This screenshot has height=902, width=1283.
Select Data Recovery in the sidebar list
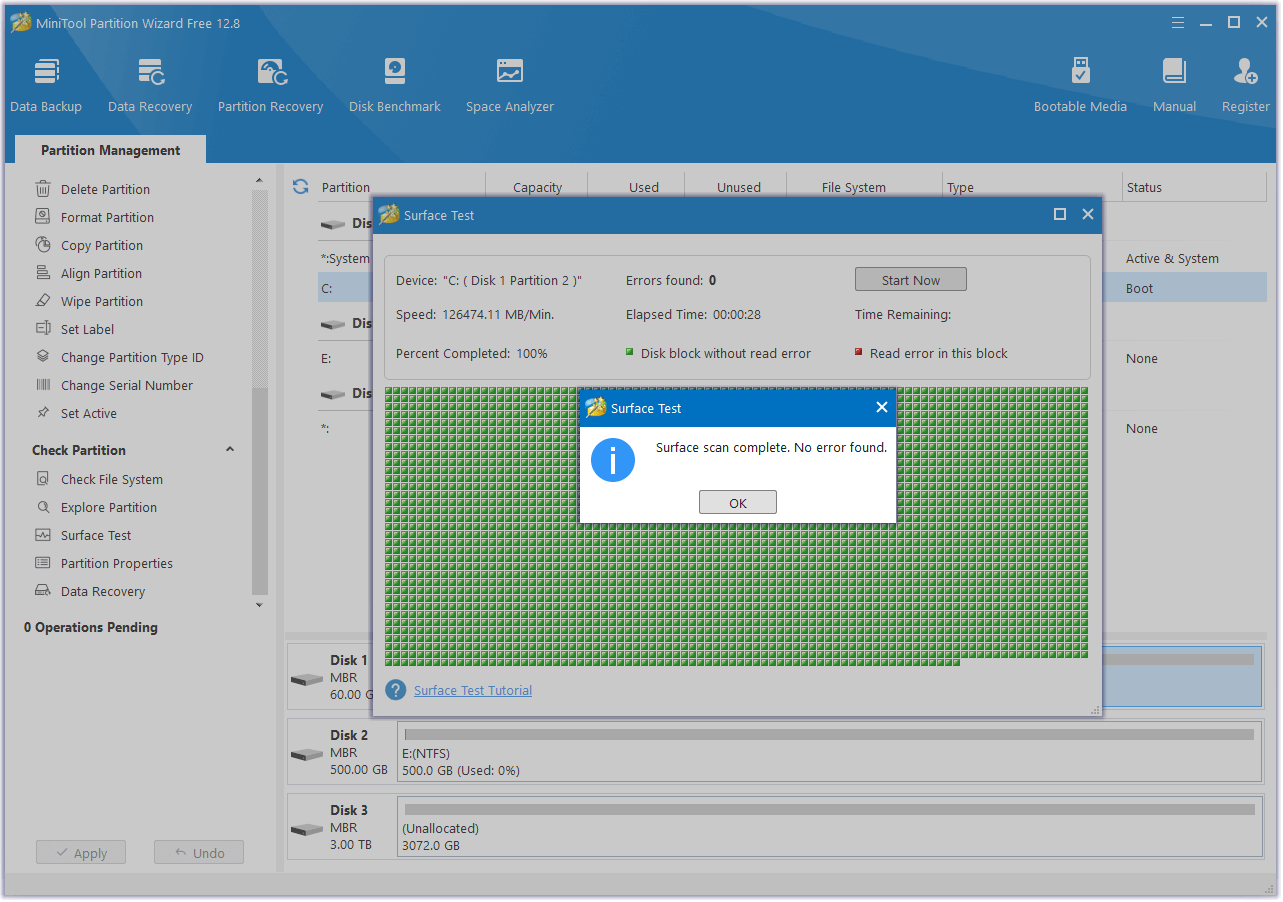pyautogui.click(x=102, y=591)
